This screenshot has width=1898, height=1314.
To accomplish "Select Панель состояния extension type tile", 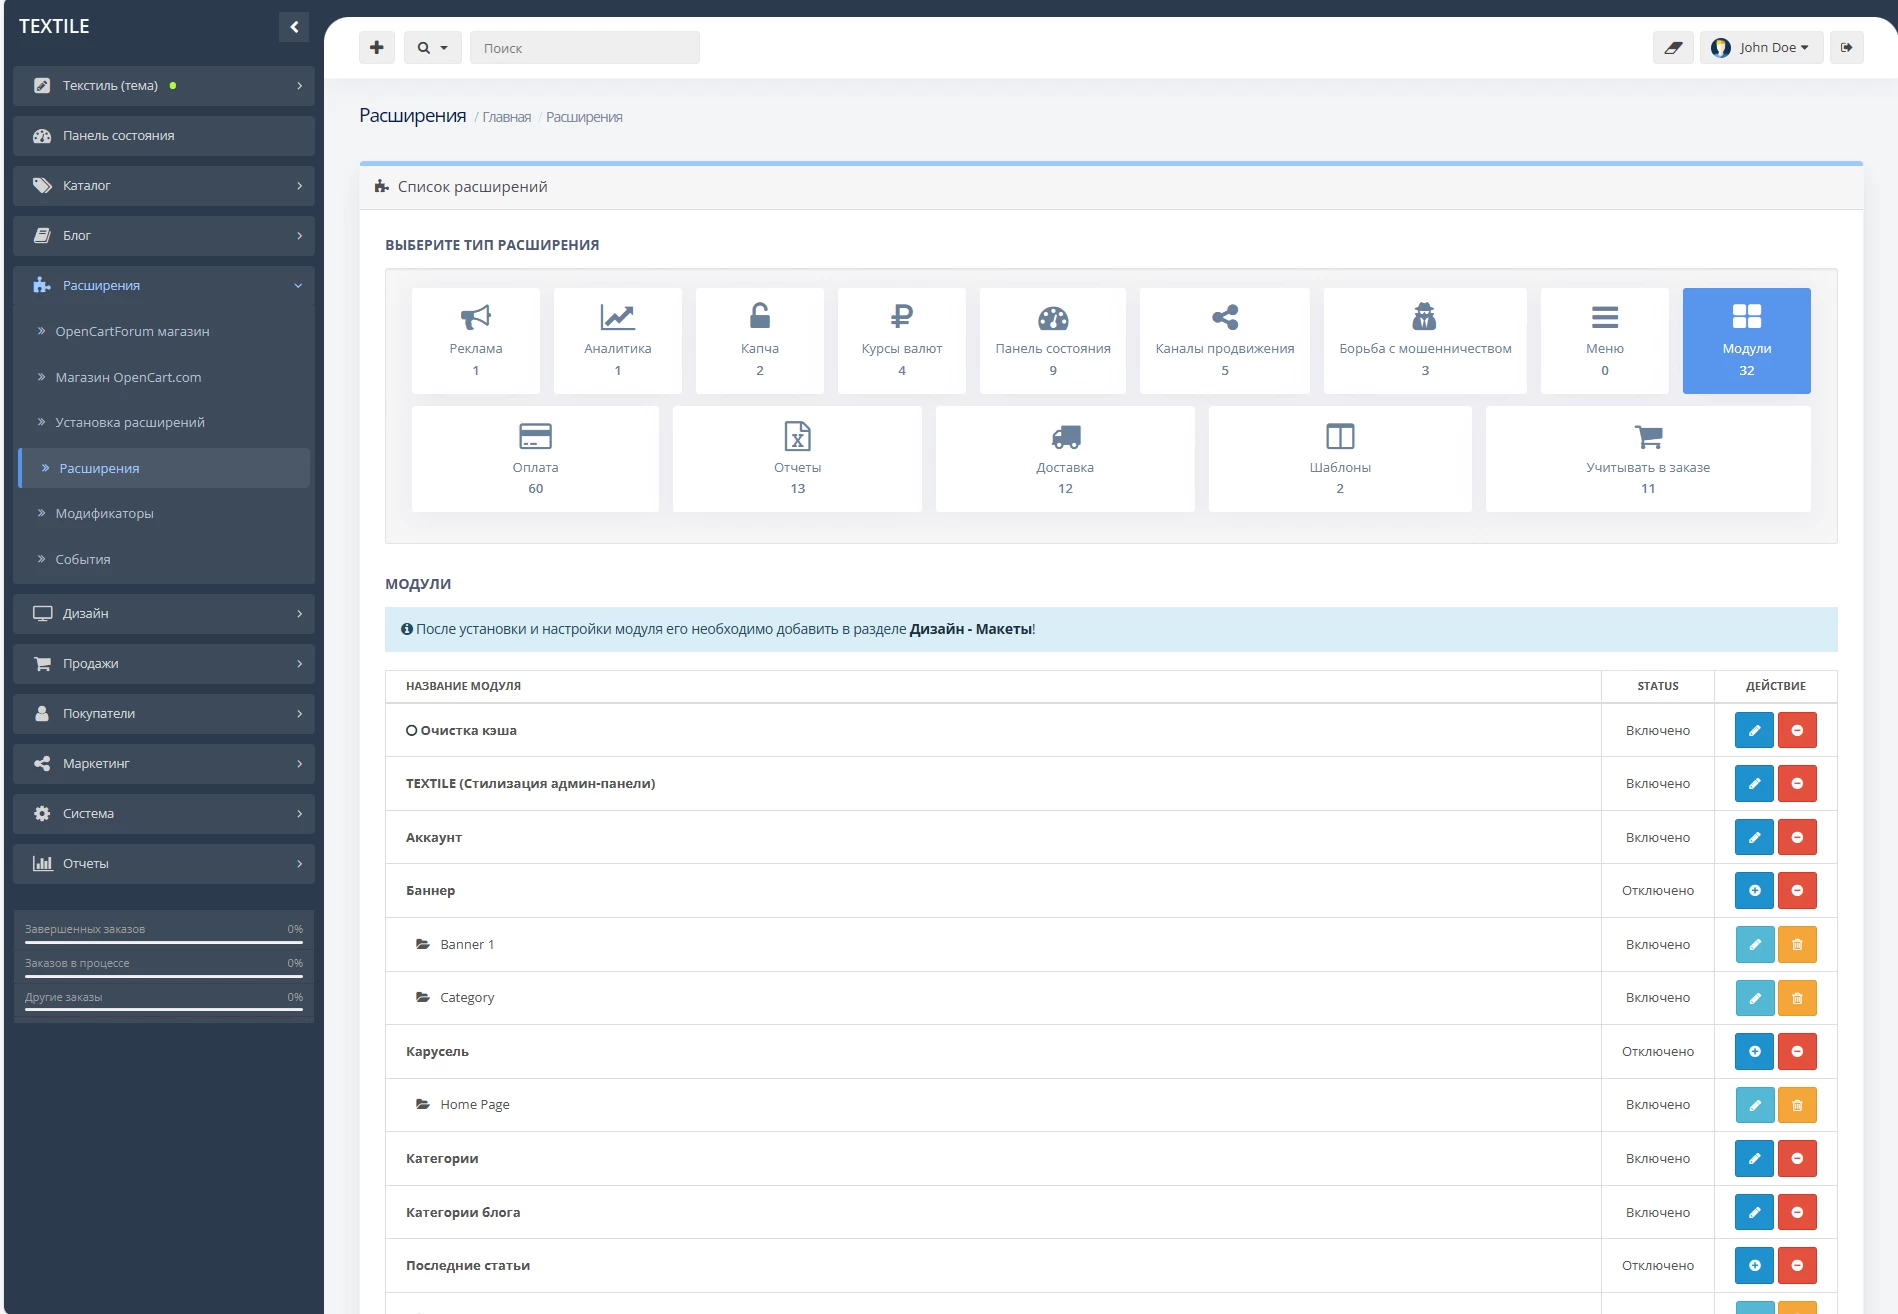I will [1053, 341].
